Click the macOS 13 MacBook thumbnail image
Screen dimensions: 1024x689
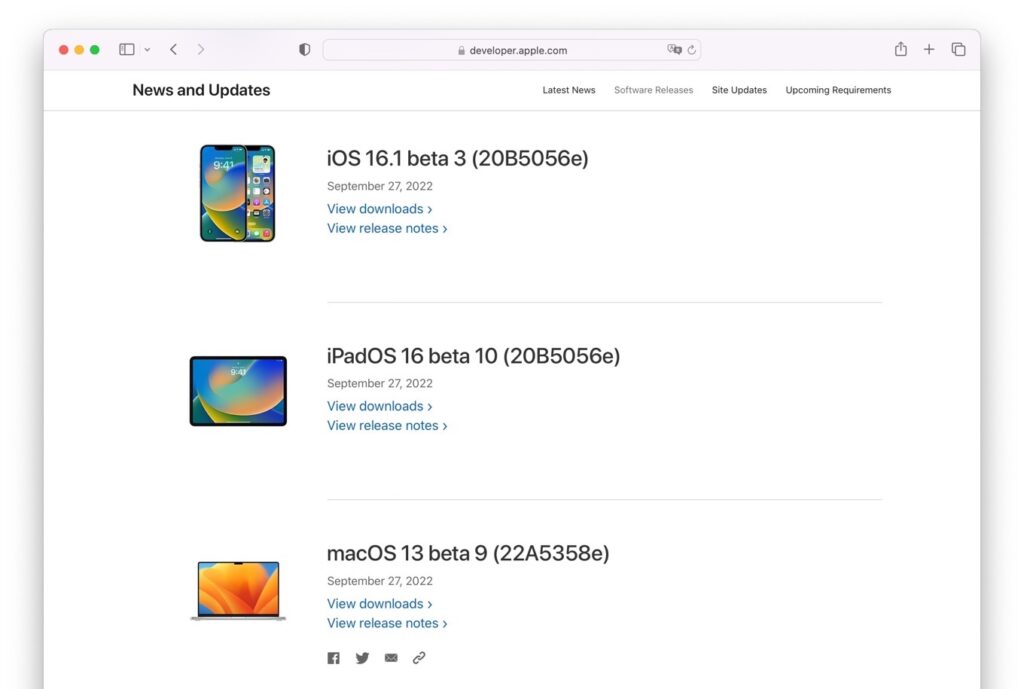pos(238,589)
